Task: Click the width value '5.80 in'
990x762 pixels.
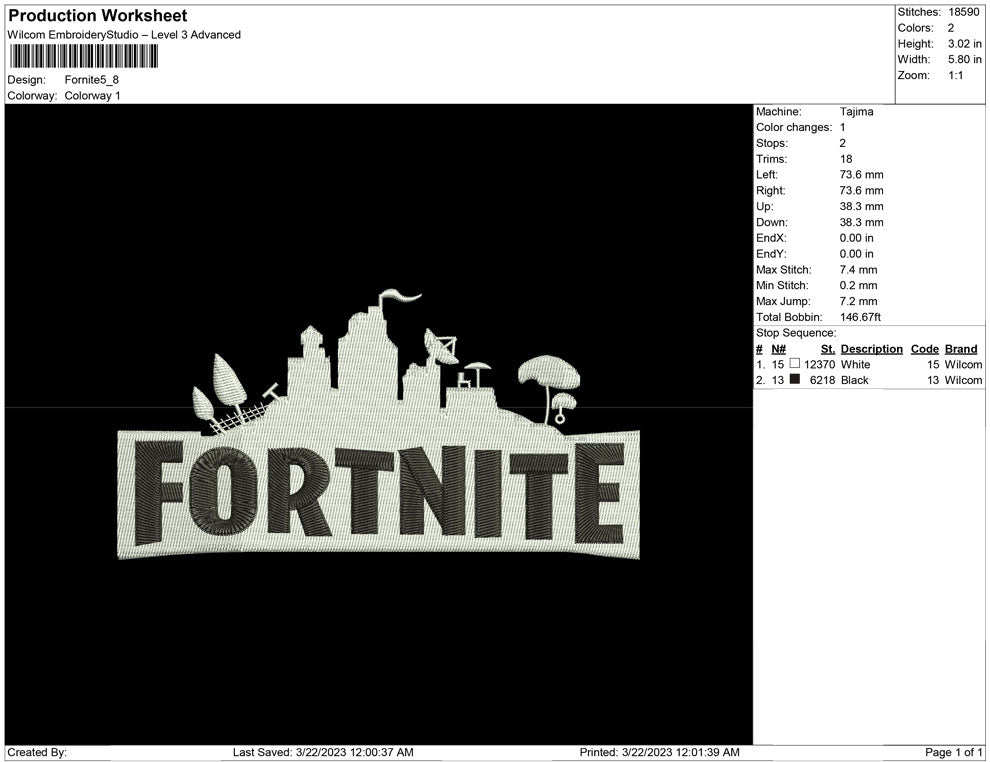Action: (x=965, y=59)
